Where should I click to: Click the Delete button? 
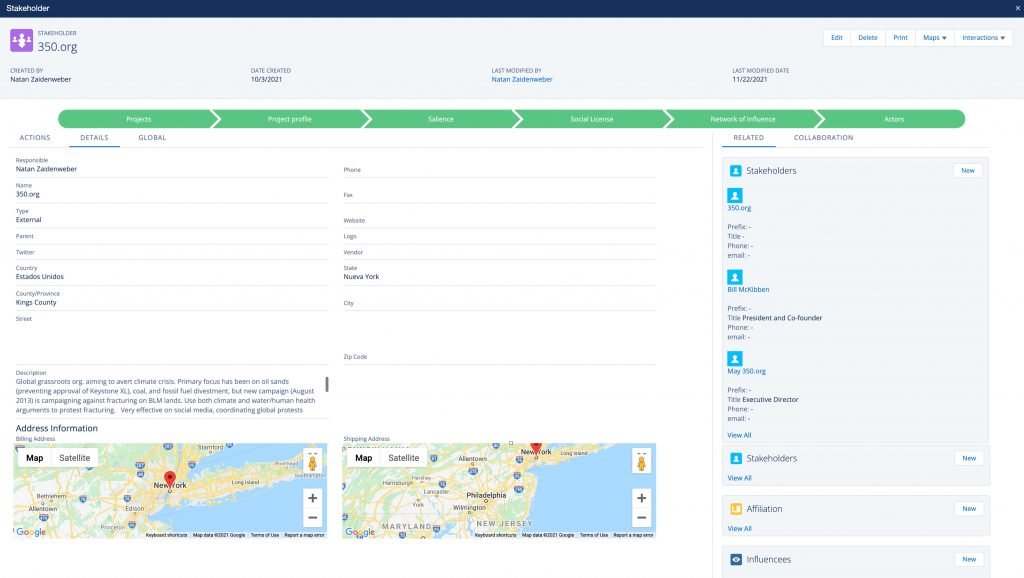867,38
